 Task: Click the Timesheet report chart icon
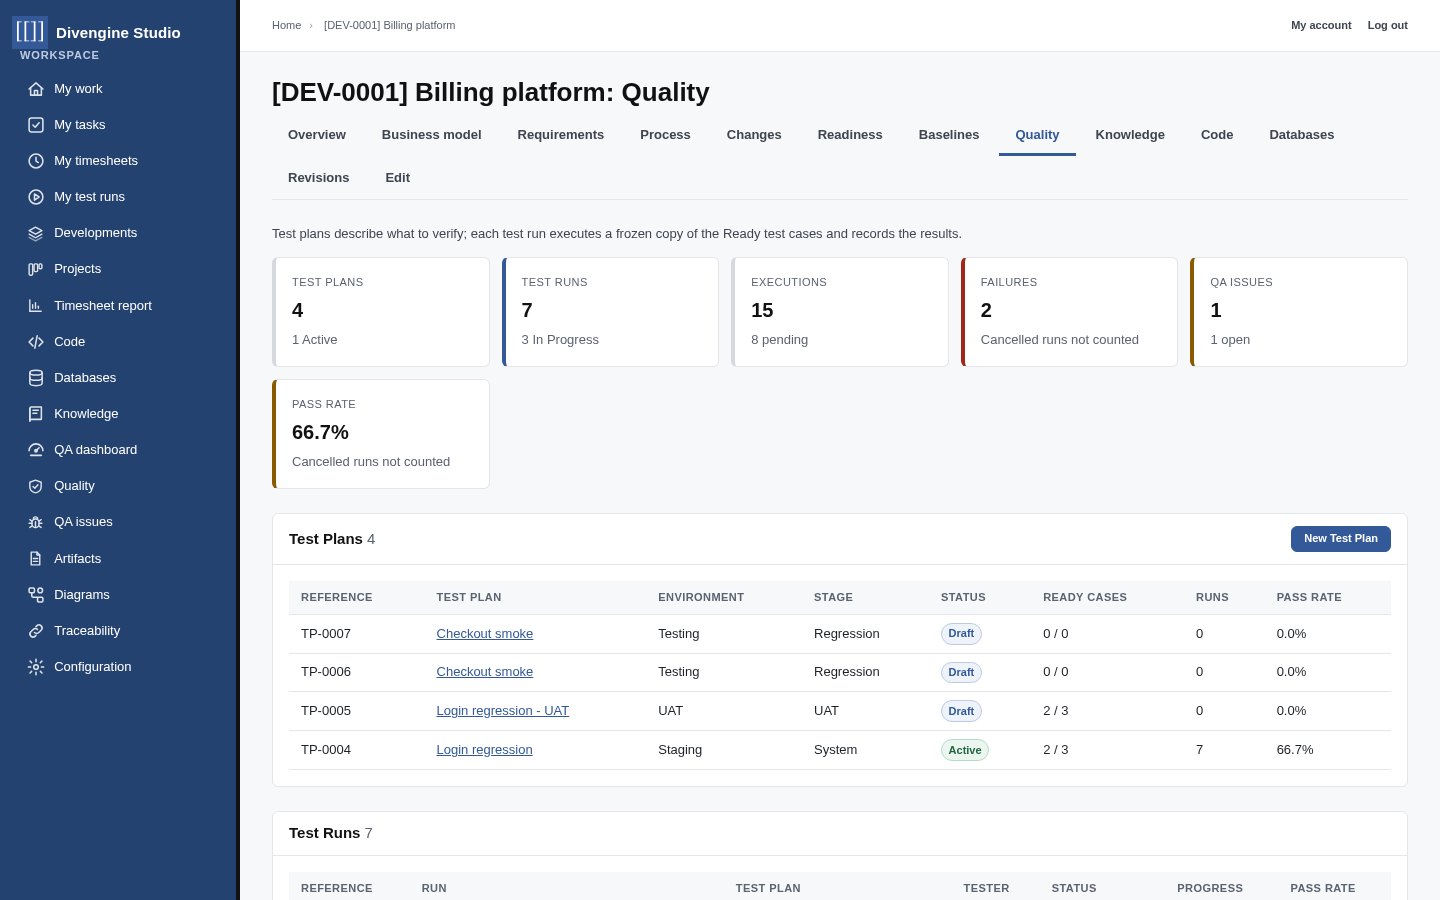click(x=36, y=306)
